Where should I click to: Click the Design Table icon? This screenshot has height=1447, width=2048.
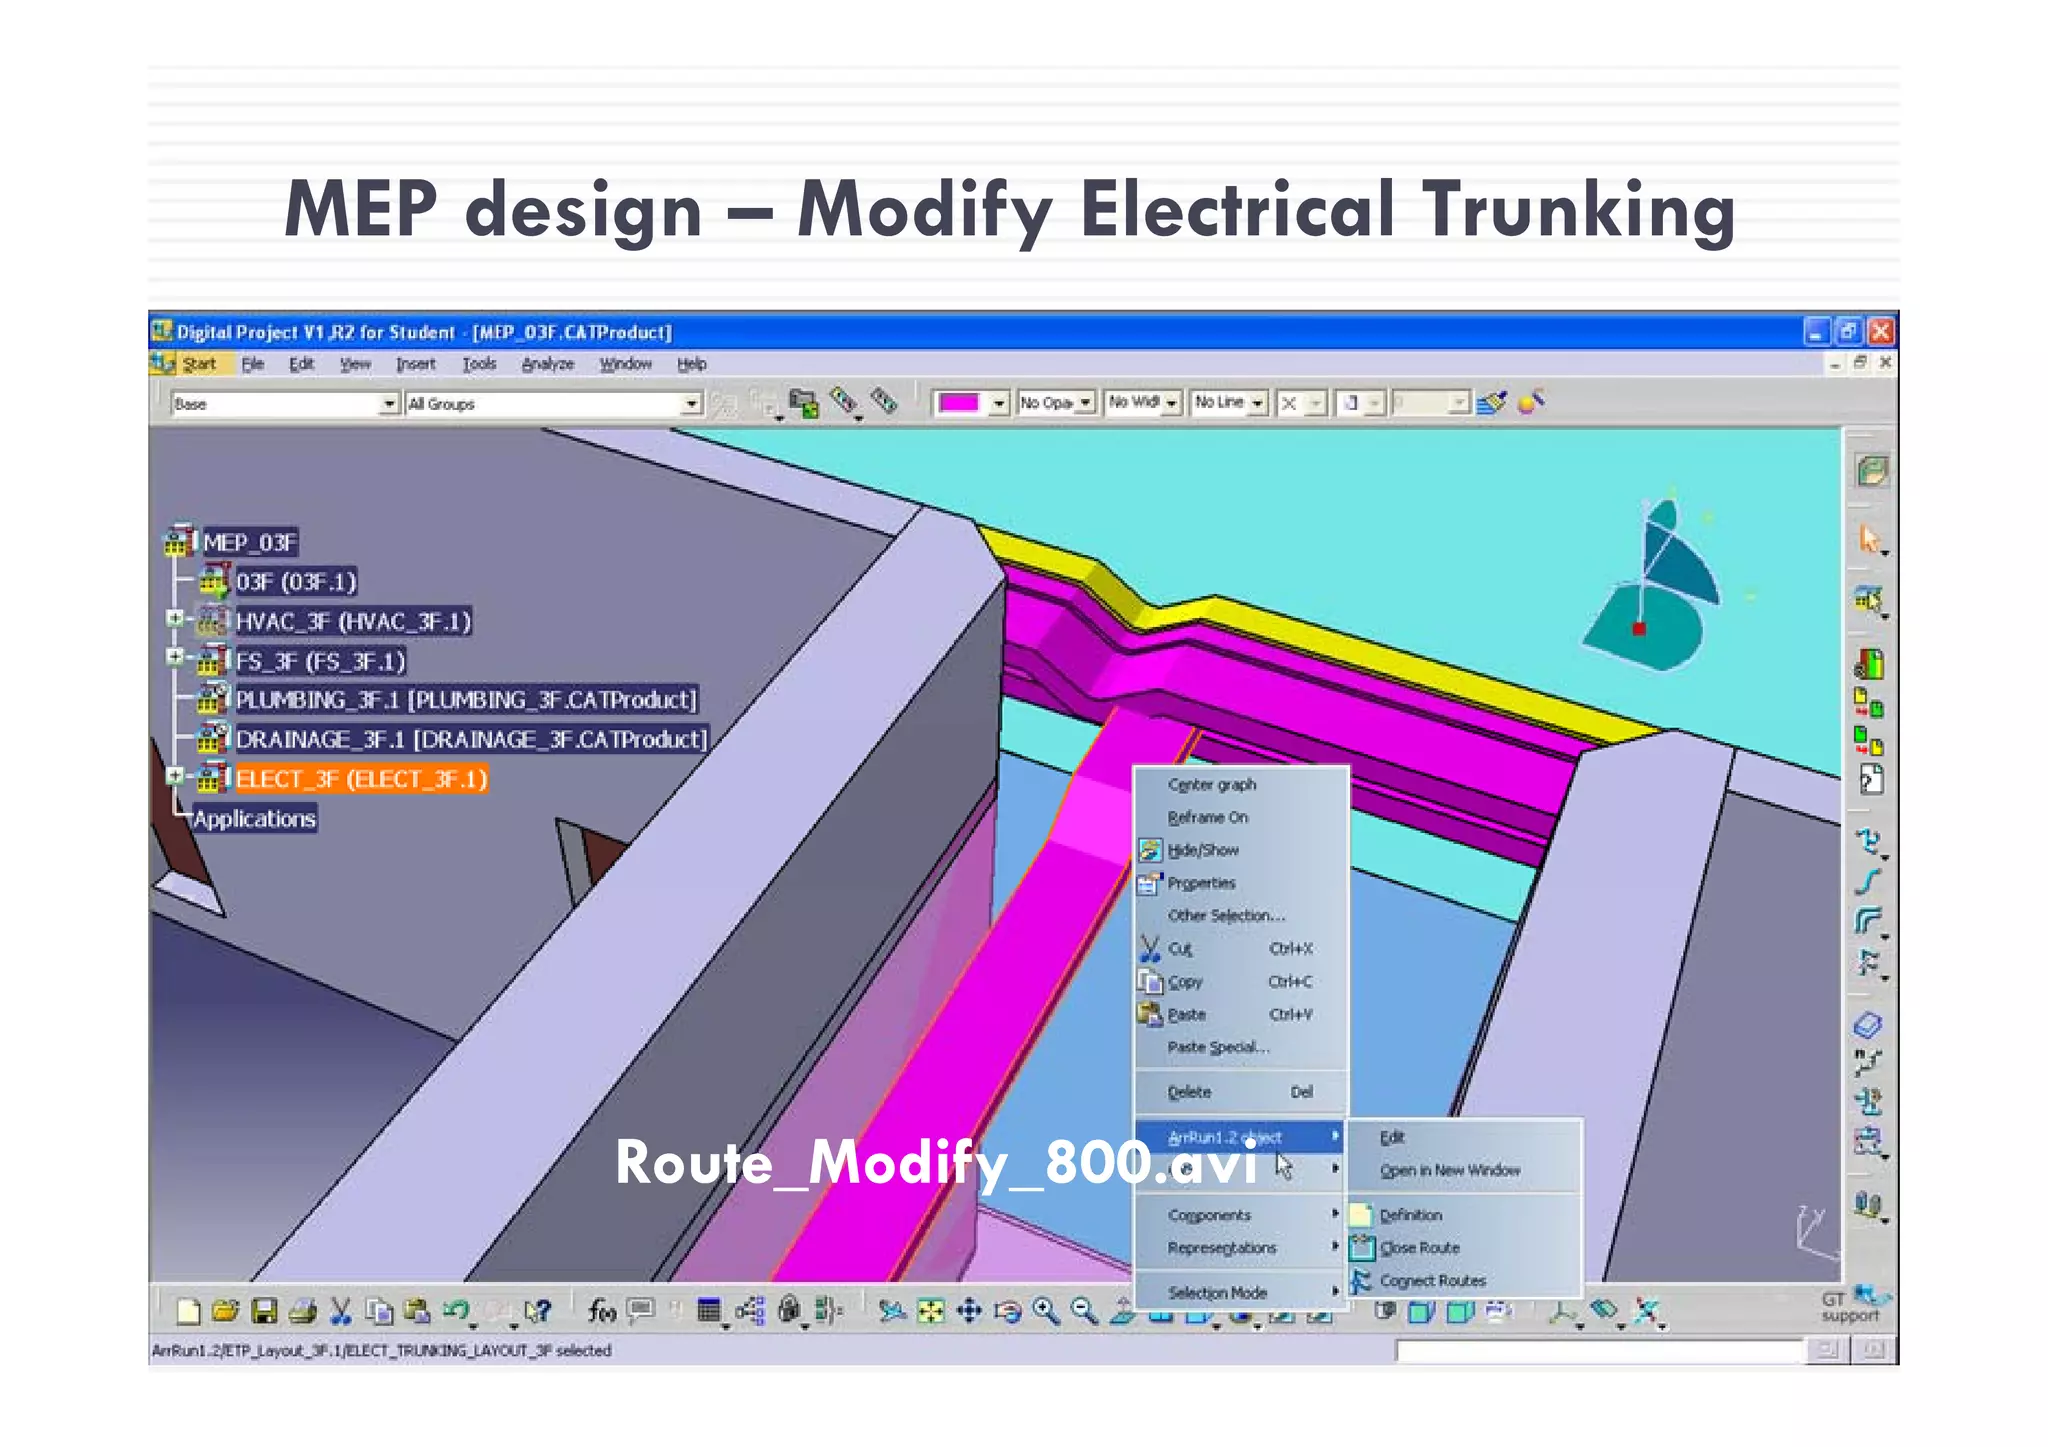(x=709, y=1311)
